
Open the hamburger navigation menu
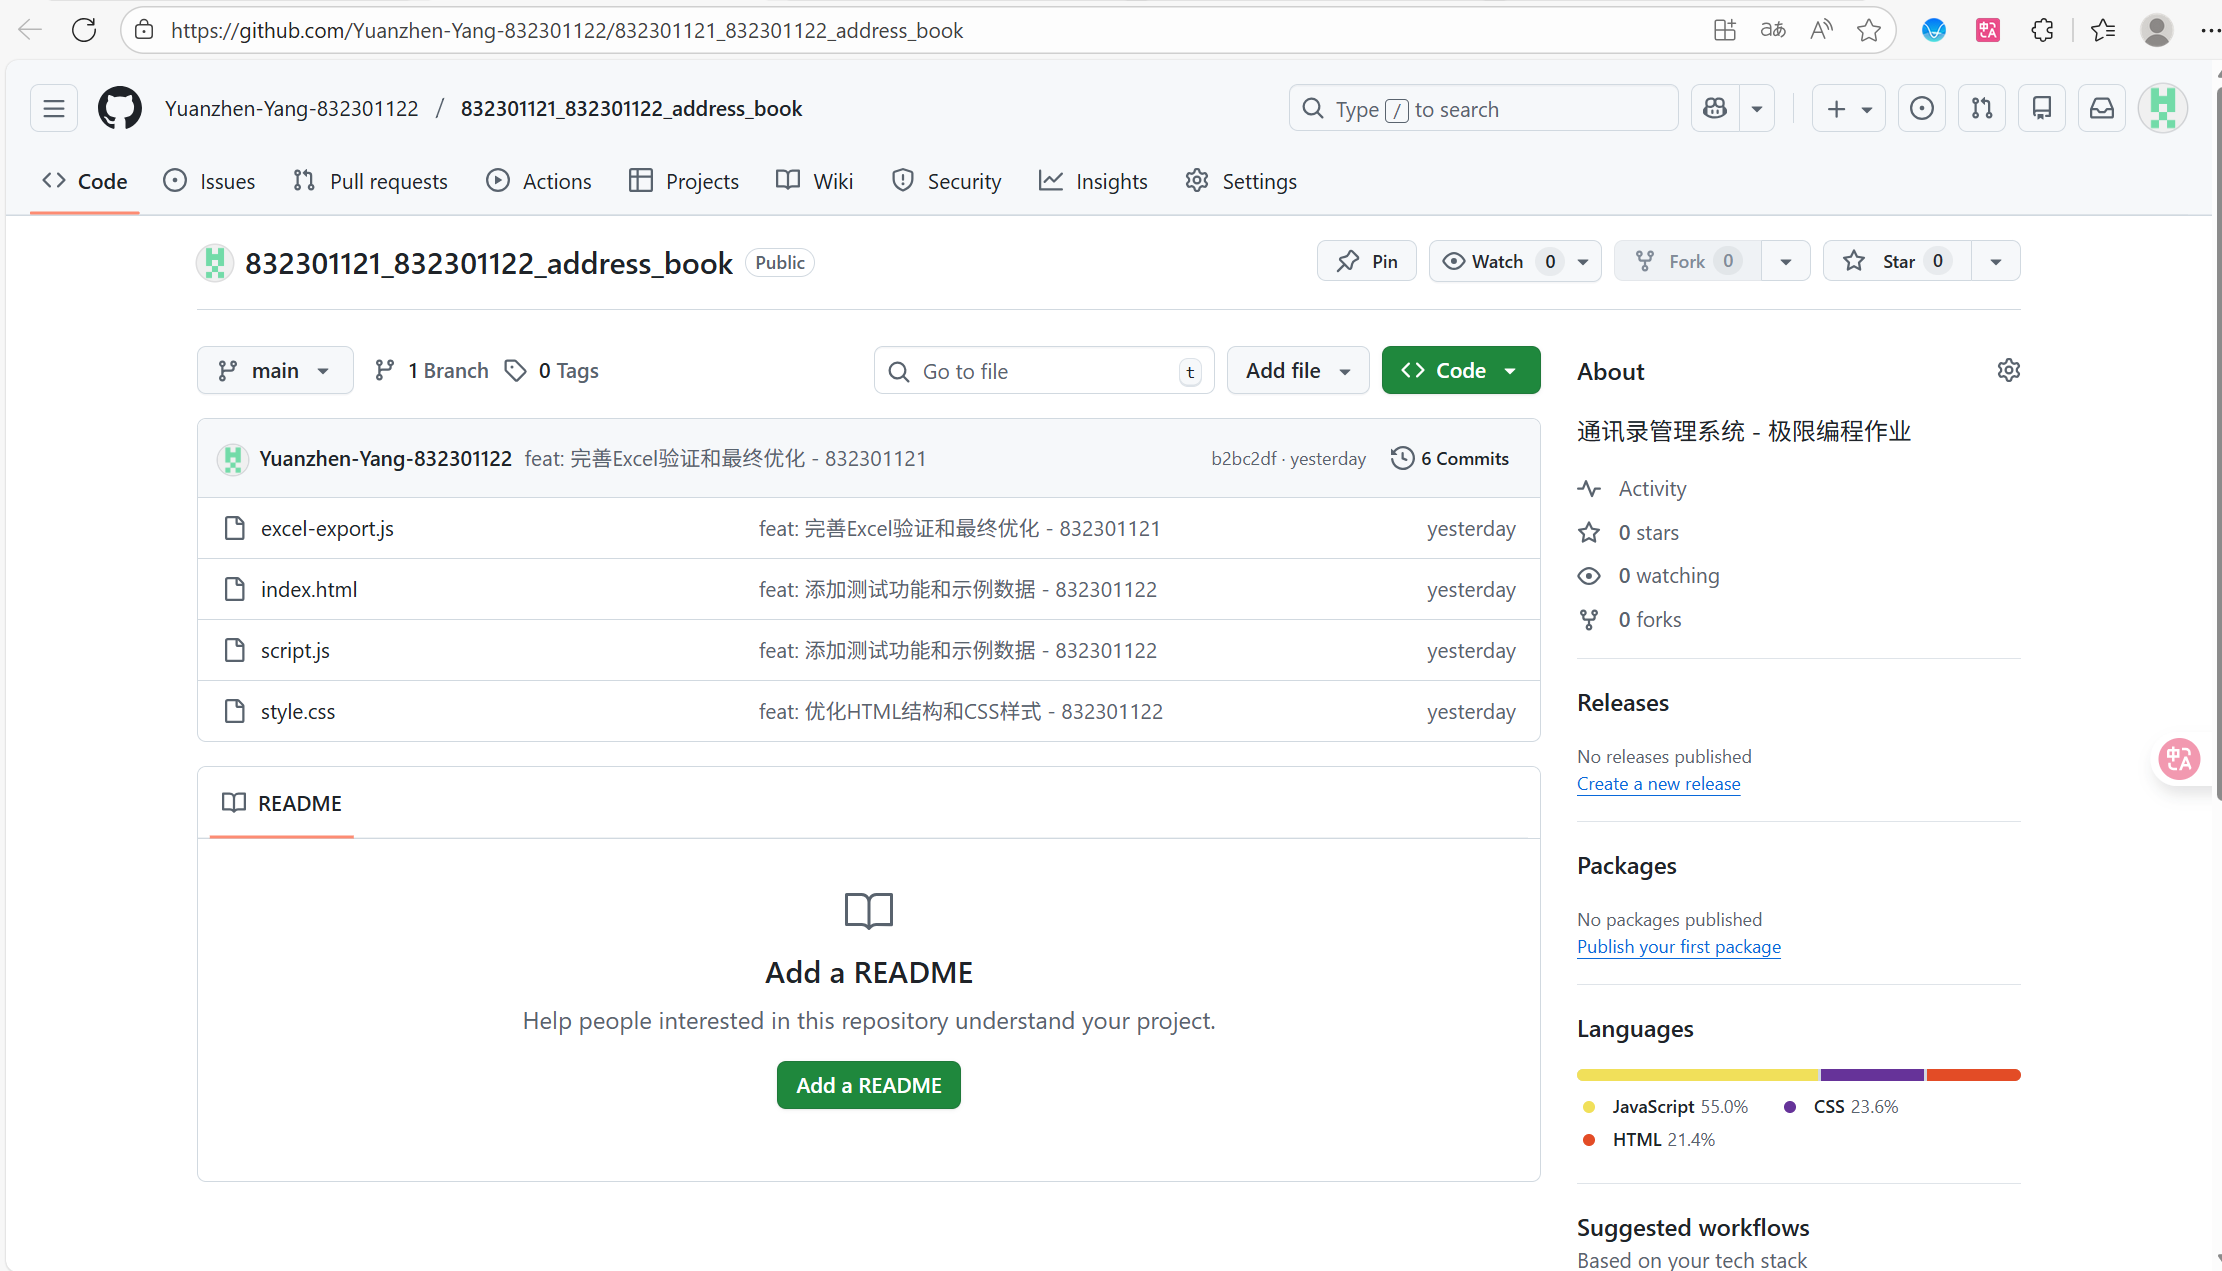coord(54,108)
